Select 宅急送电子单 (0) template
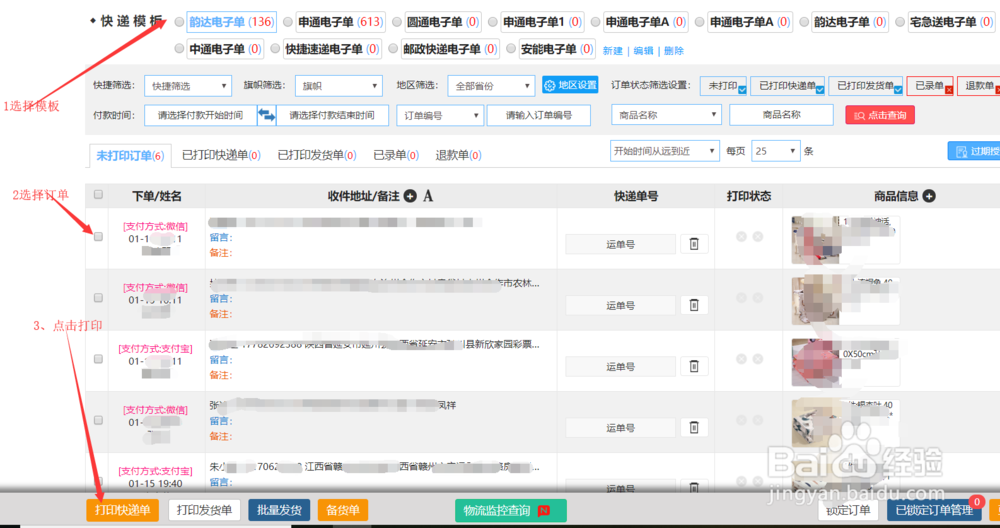1000x528 pixels. click(x=899, y=22)
